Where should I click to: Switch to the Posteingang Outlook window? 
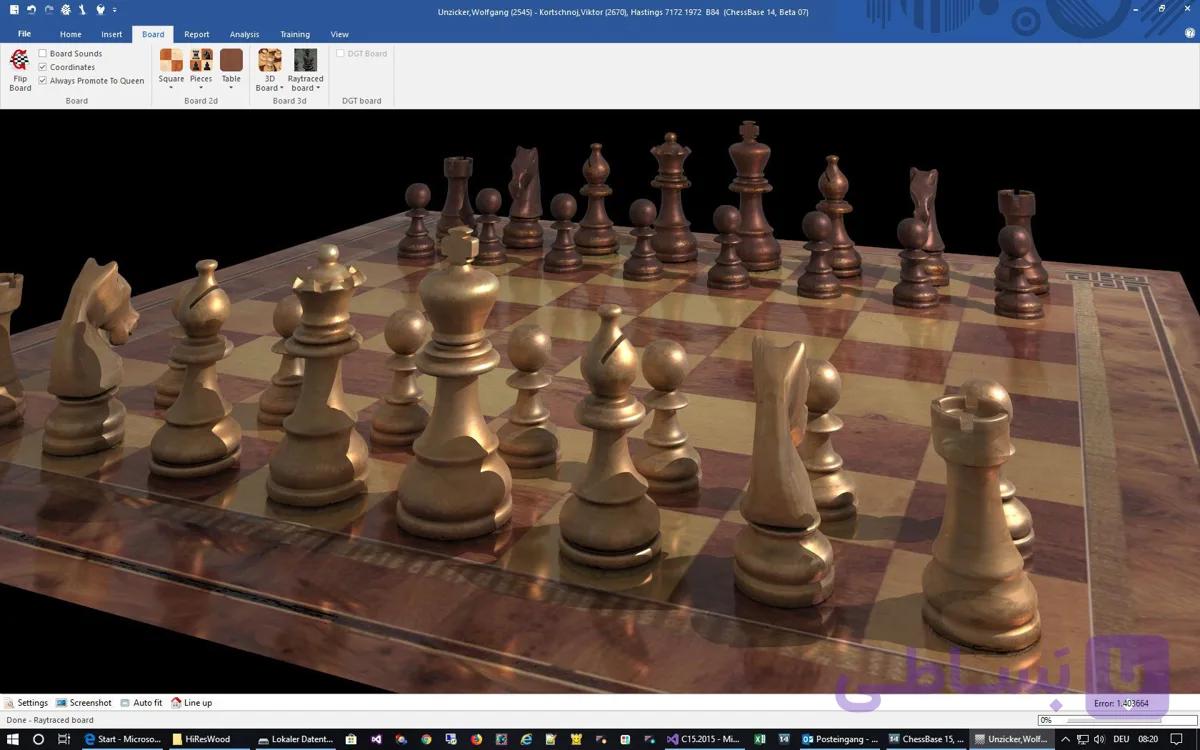(x=840, y=739)
